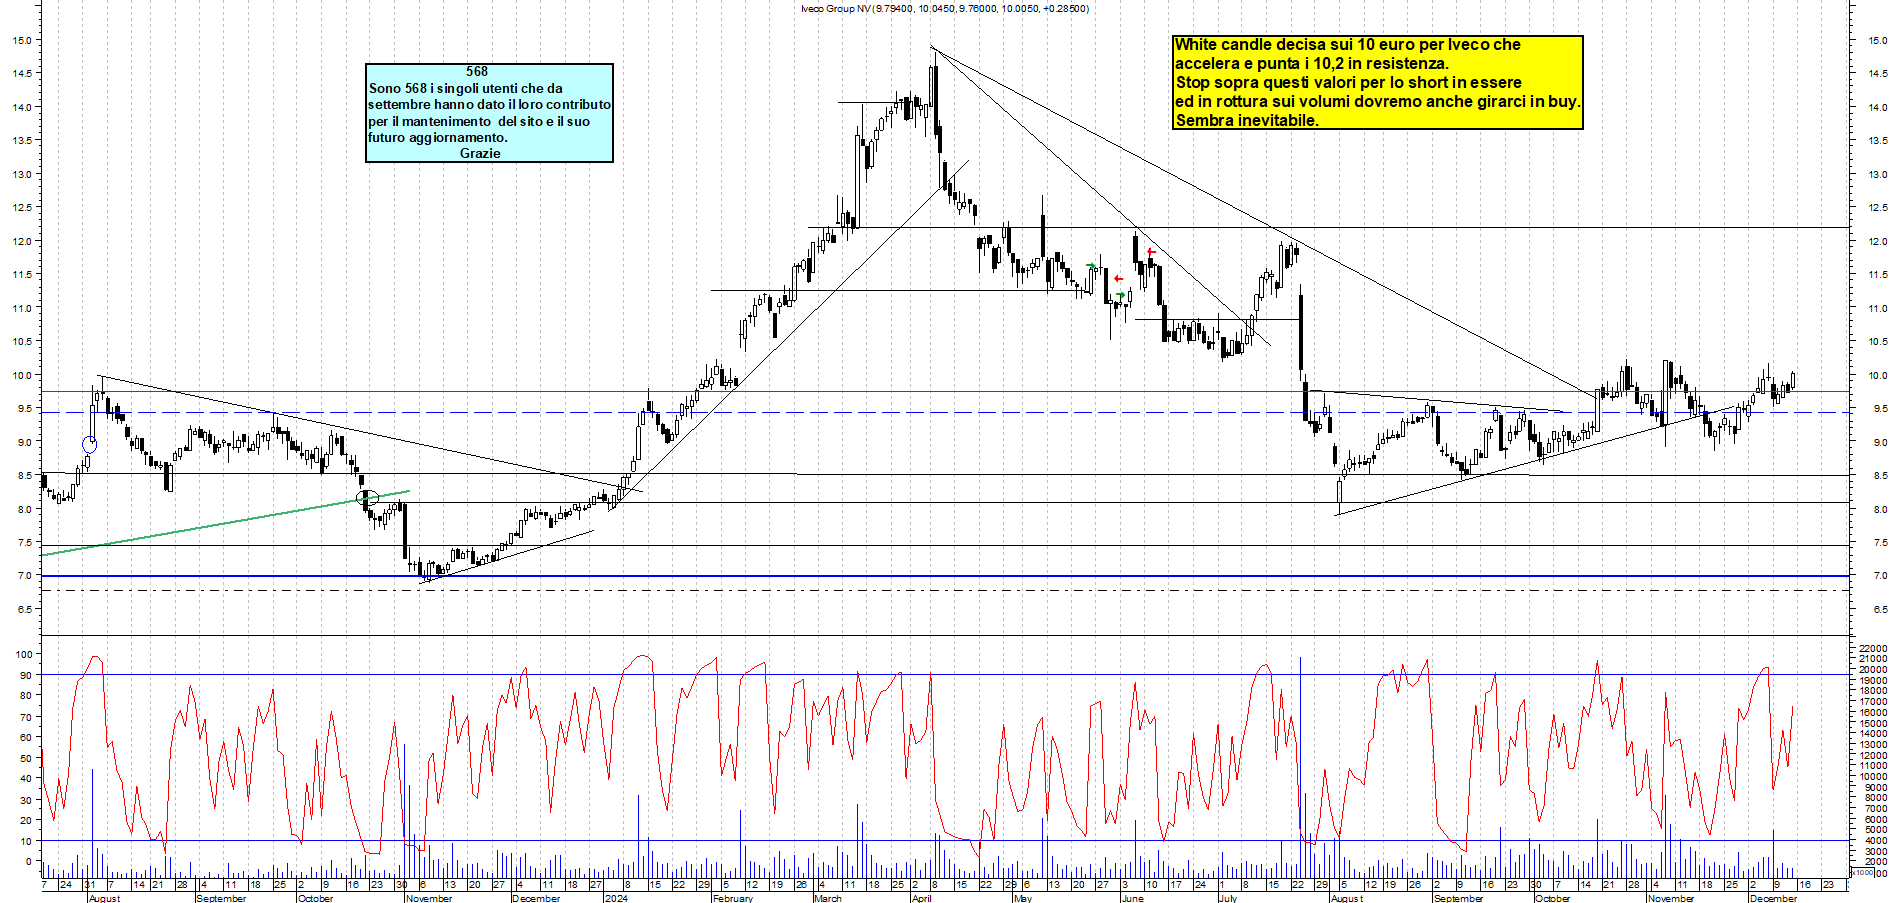Screen dimensions: 1890x903
Task: Click the 'x1000' volume scale label
Action: pyautogui.click(x=1863, y=872)
